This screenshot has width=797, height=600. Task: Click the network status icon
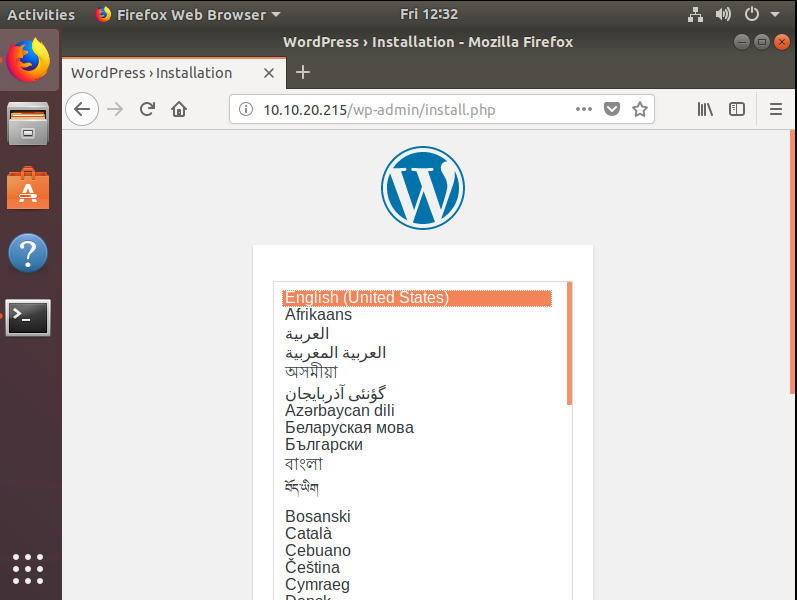695,15
